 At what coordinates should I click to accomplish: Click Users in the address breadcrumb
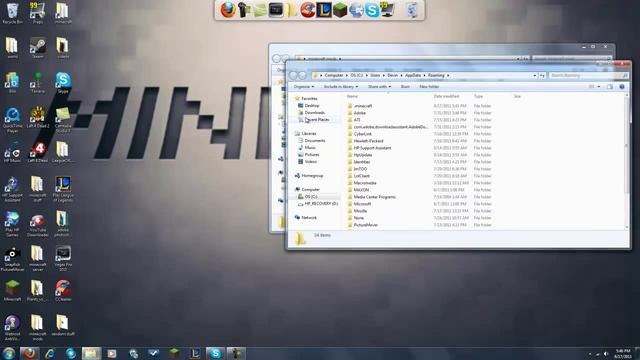375,76
